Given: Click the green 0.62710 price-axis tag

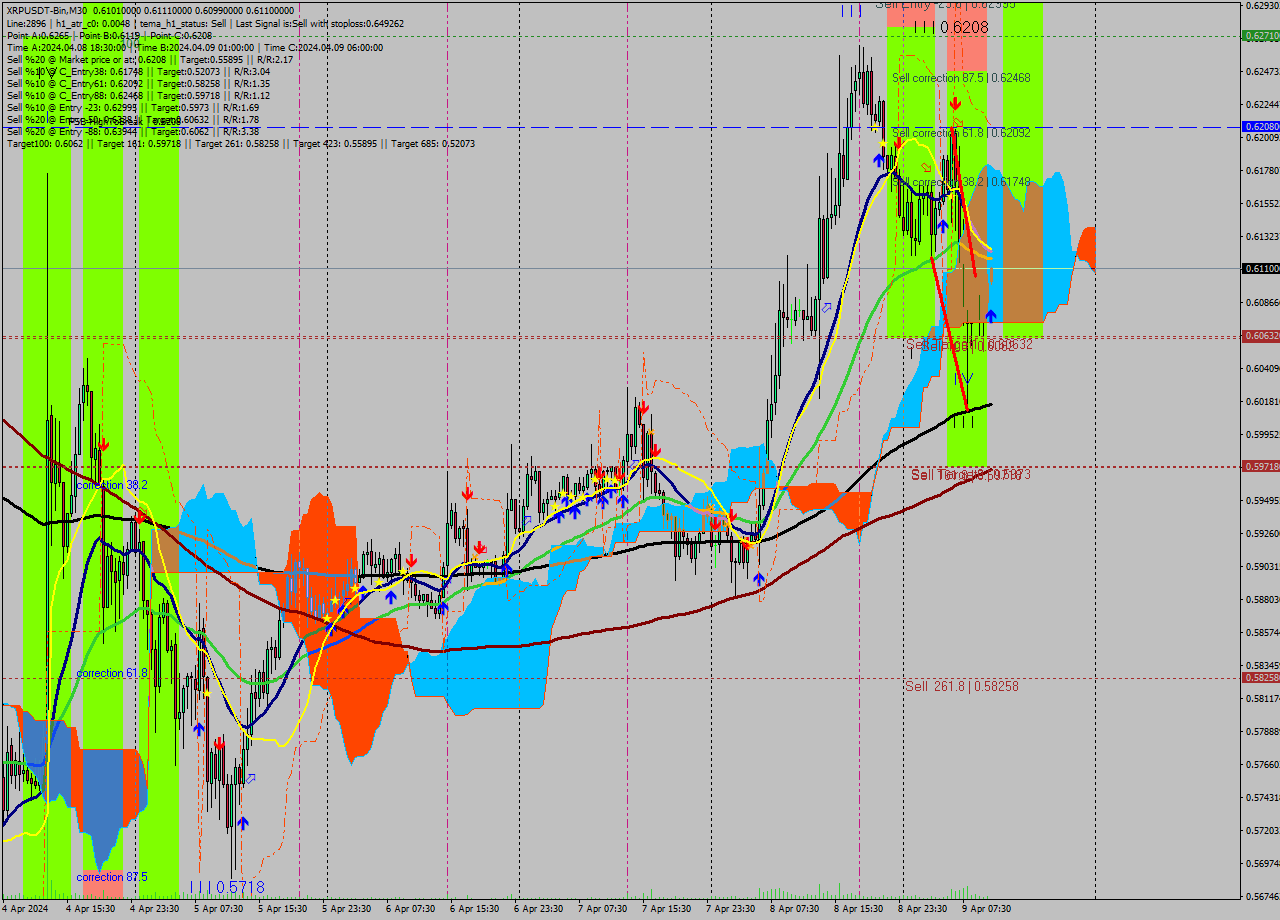Looking at the screenshot, I should [1261, 35].
